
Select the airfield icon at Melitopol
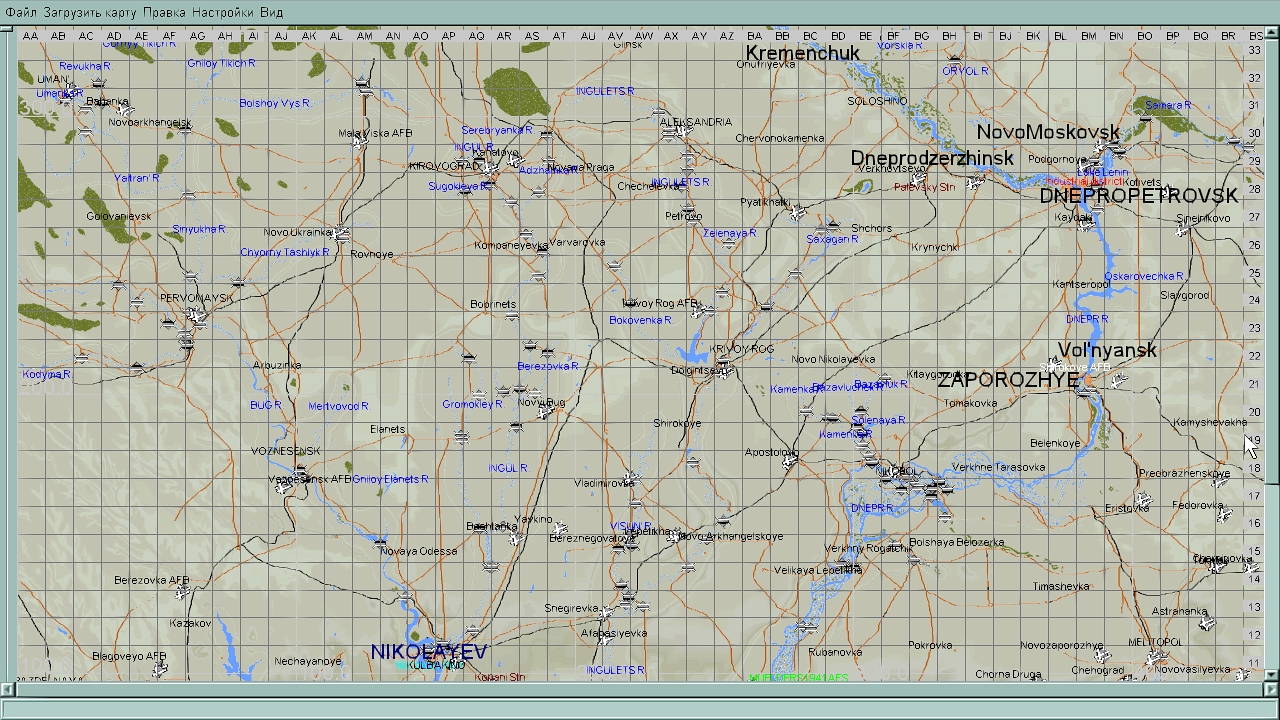(x=1157, y=659)
